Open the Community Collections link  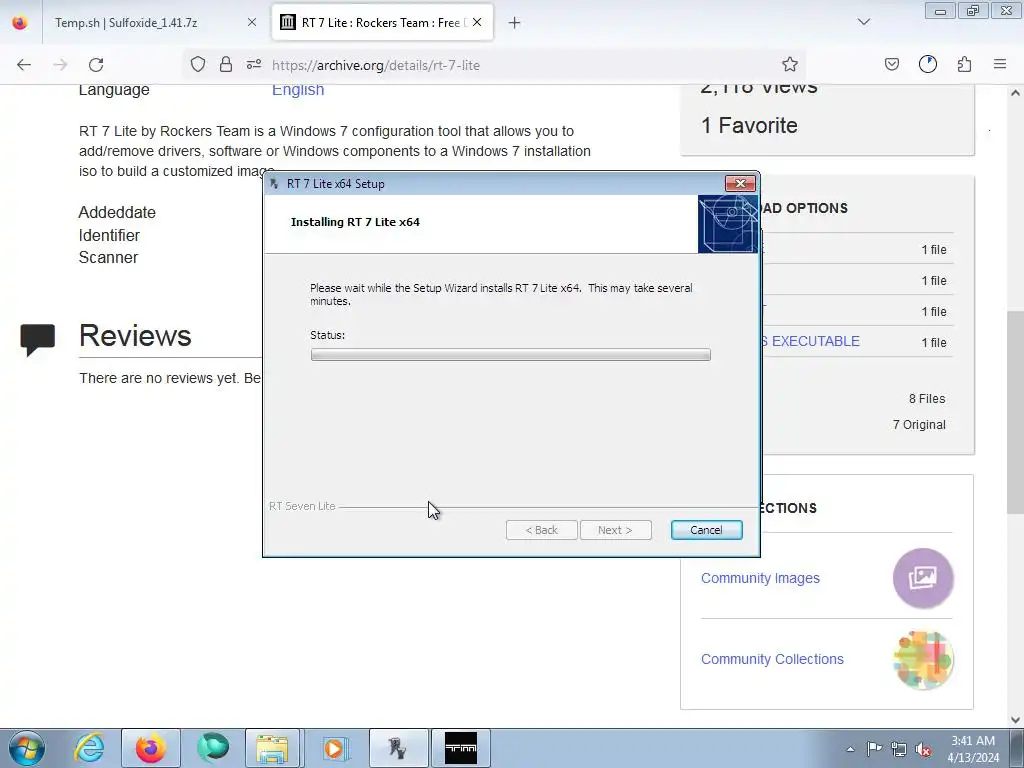772,659
